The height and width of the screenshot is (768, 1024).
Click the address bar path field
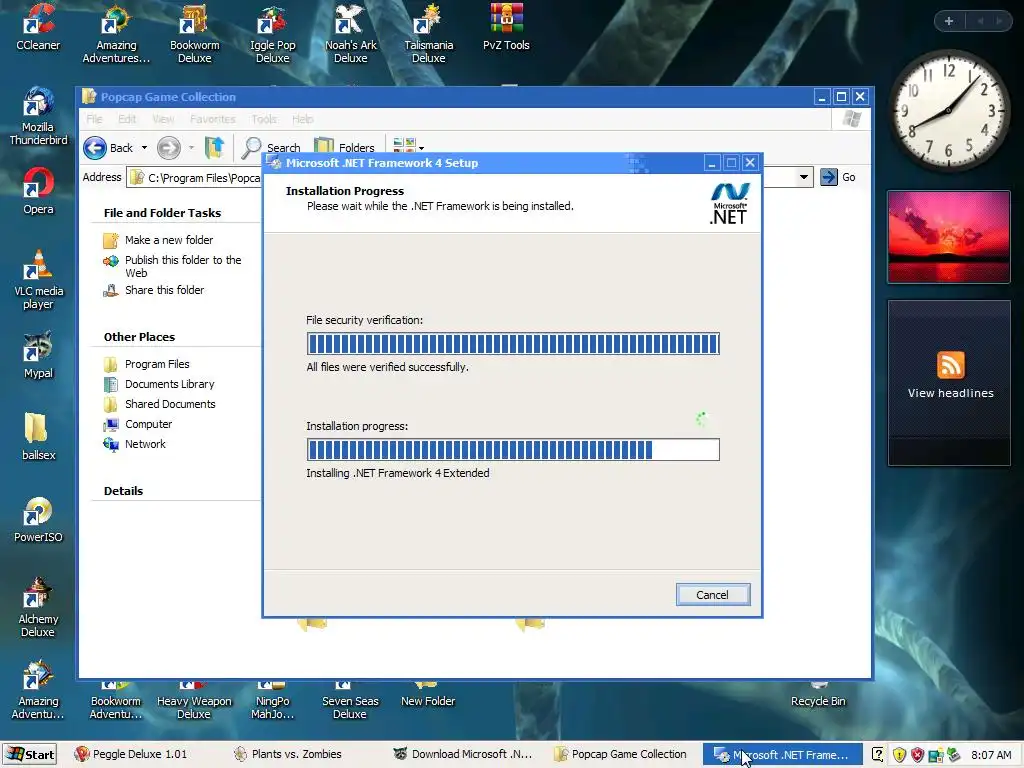[x=196, y=178]
